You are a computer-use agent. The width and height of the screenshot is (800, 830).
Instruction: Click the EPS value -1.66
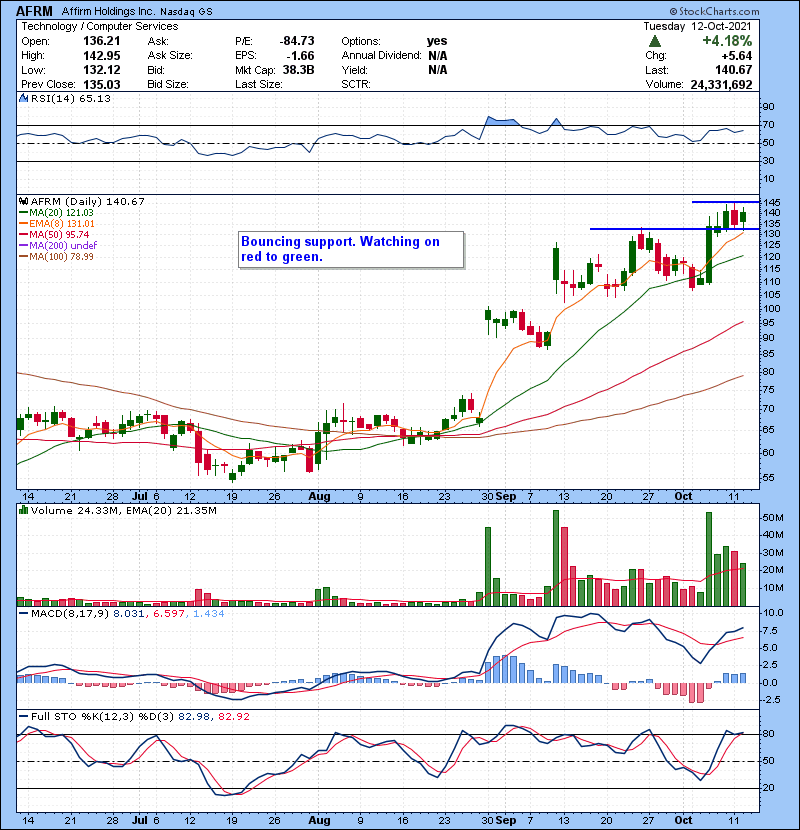pyautogui.click(x=300, y=56)
